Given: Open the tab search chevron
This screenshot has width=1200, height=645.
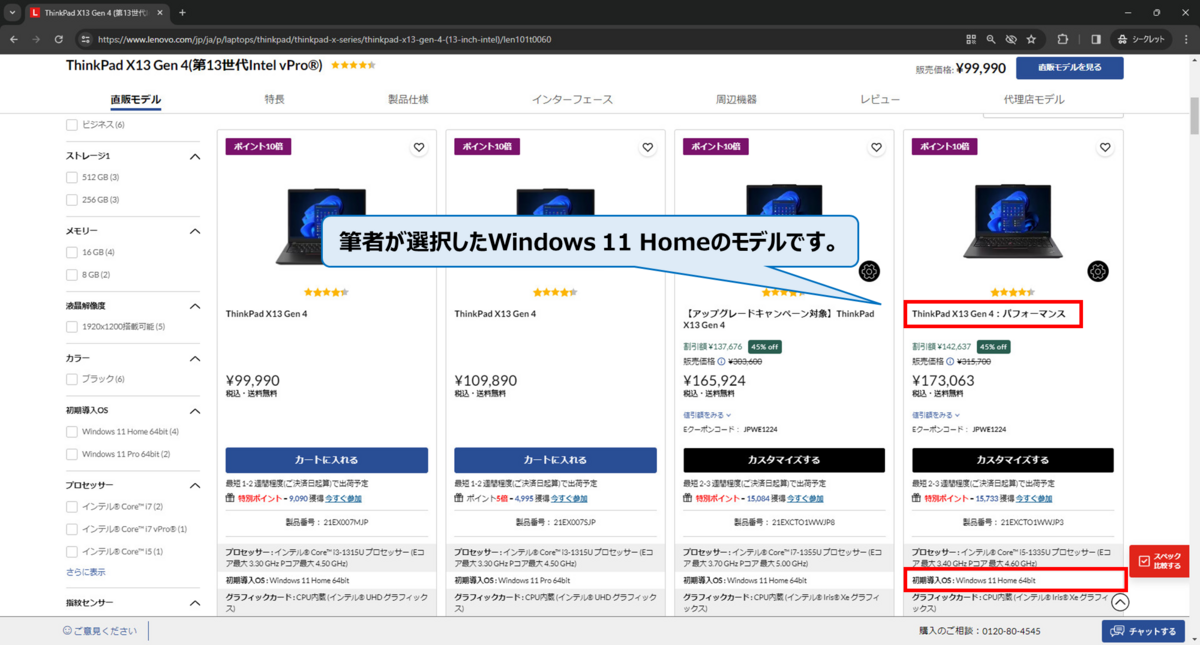Looking at the screenshot, I should pos(13,13).
